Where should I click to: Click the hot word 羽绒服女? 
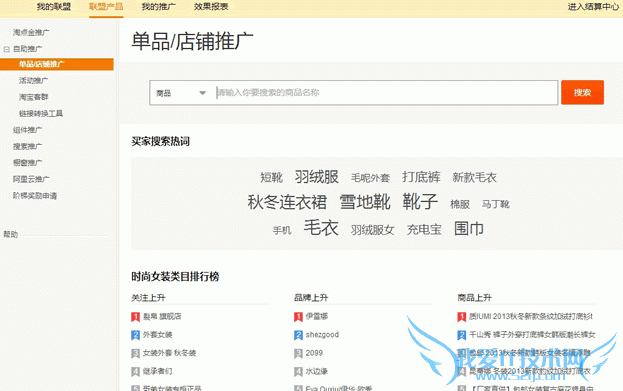point(372,230)
